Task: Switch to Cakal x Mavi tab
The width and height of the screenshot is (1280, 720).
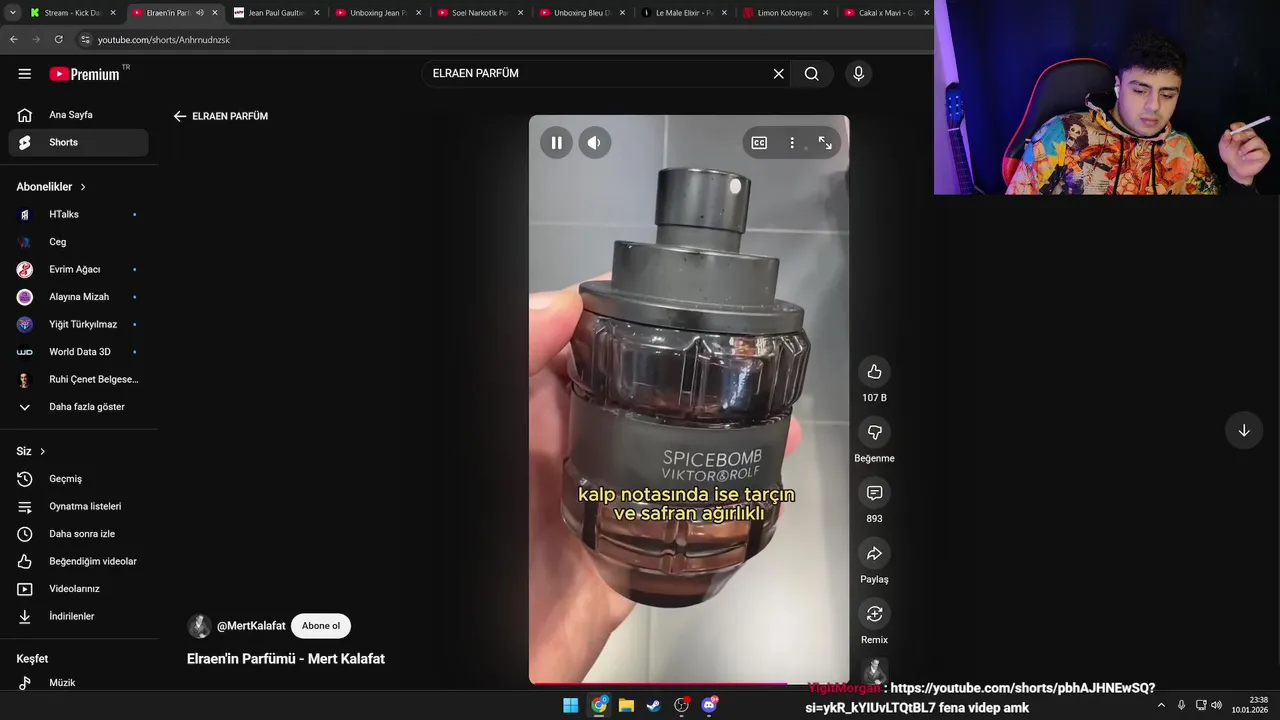Action: pos(888,13)
